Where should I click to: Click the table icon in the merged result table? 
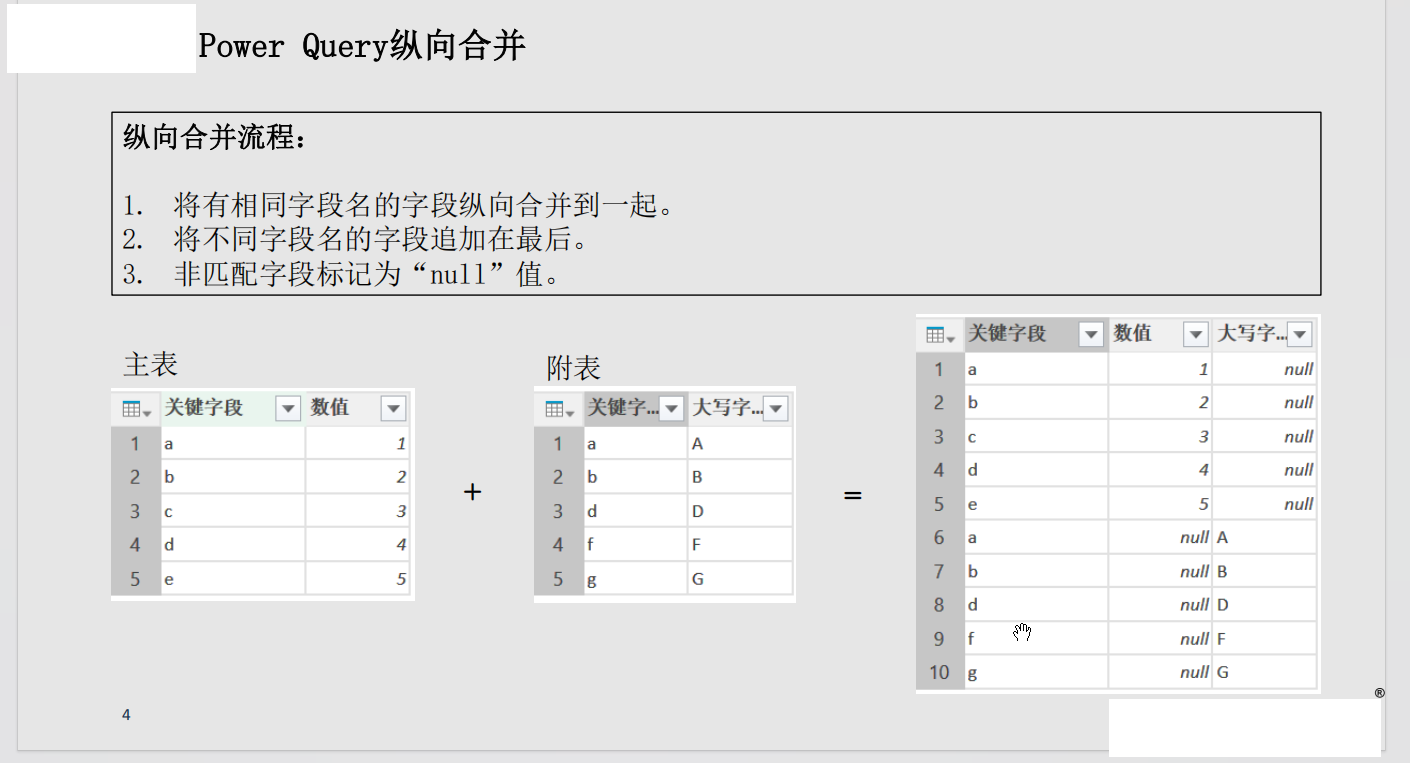click(940, 335)
